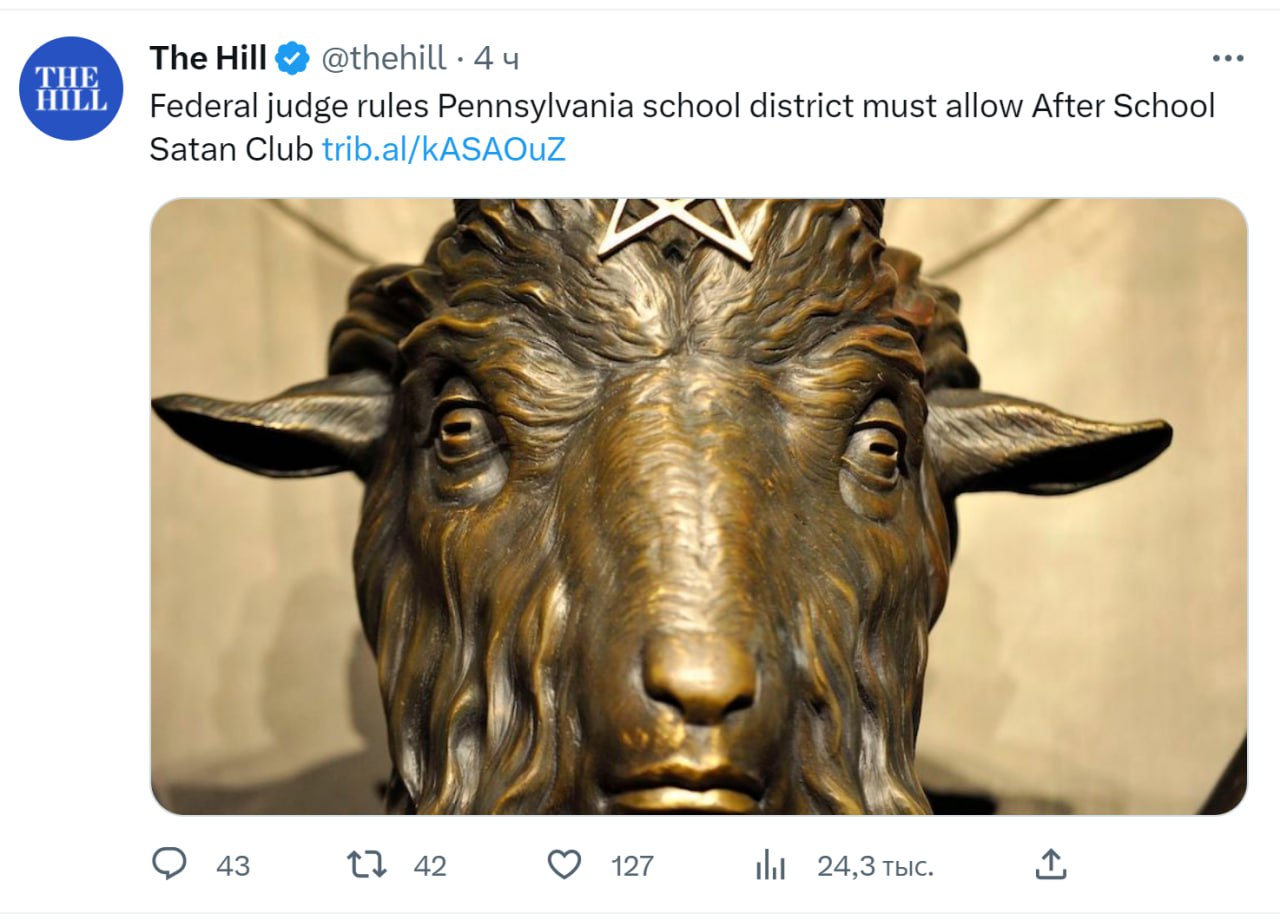Click the share upload arrow icon

[x=1050, y=864]
